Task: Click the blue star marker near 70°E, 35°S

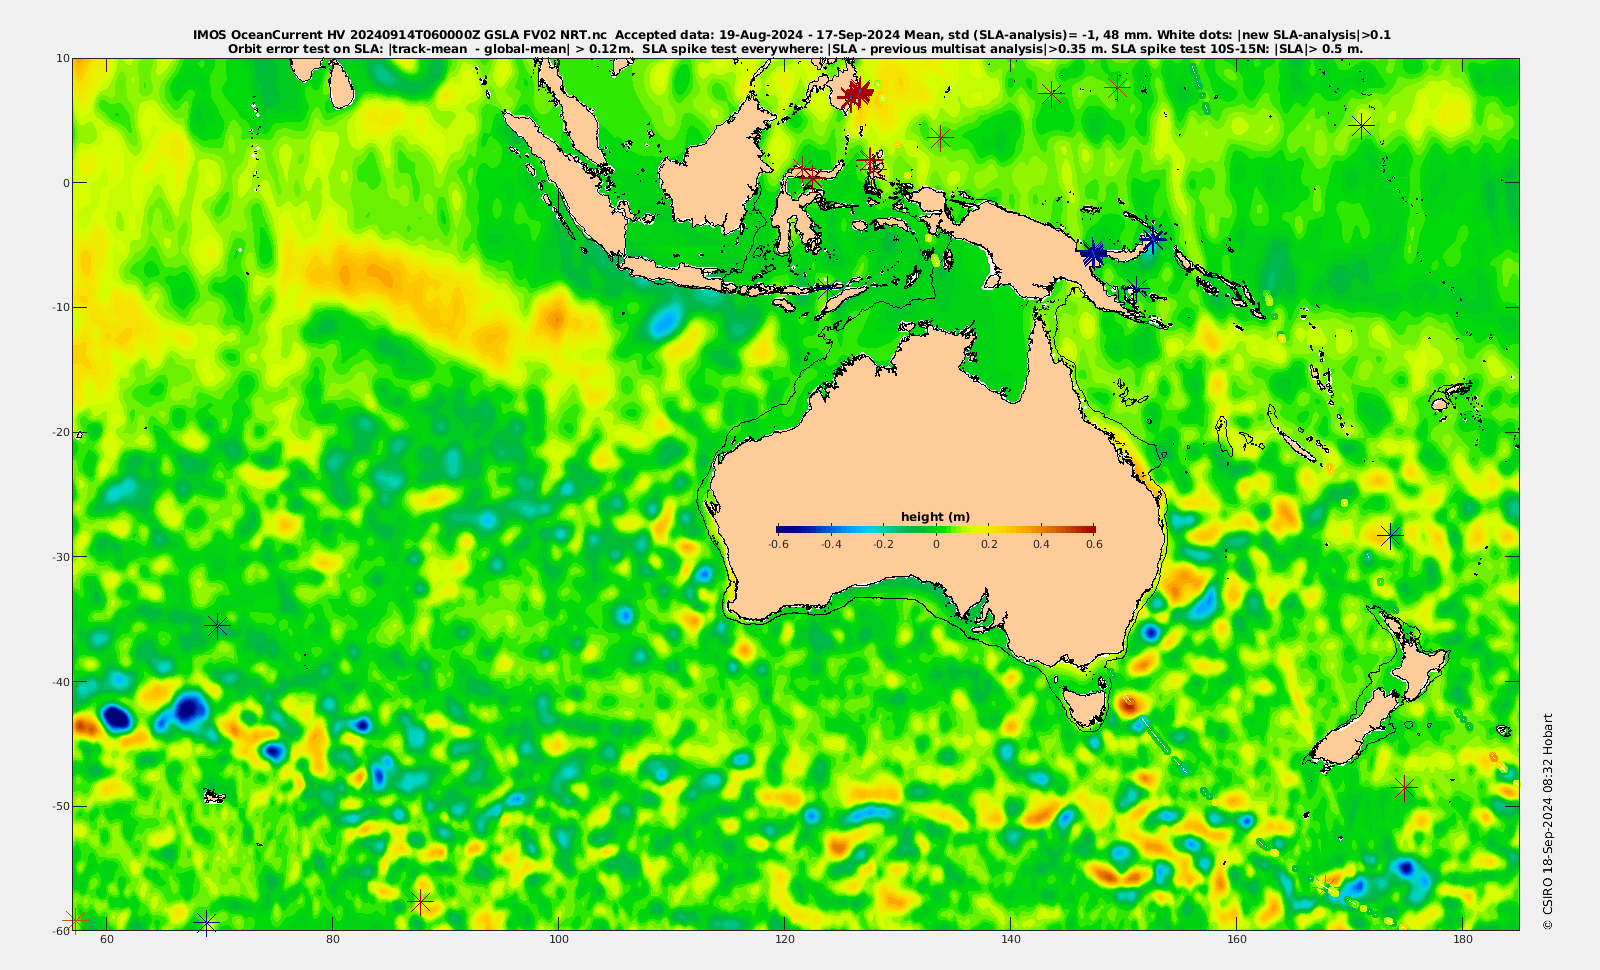Action: pos(218,626)
